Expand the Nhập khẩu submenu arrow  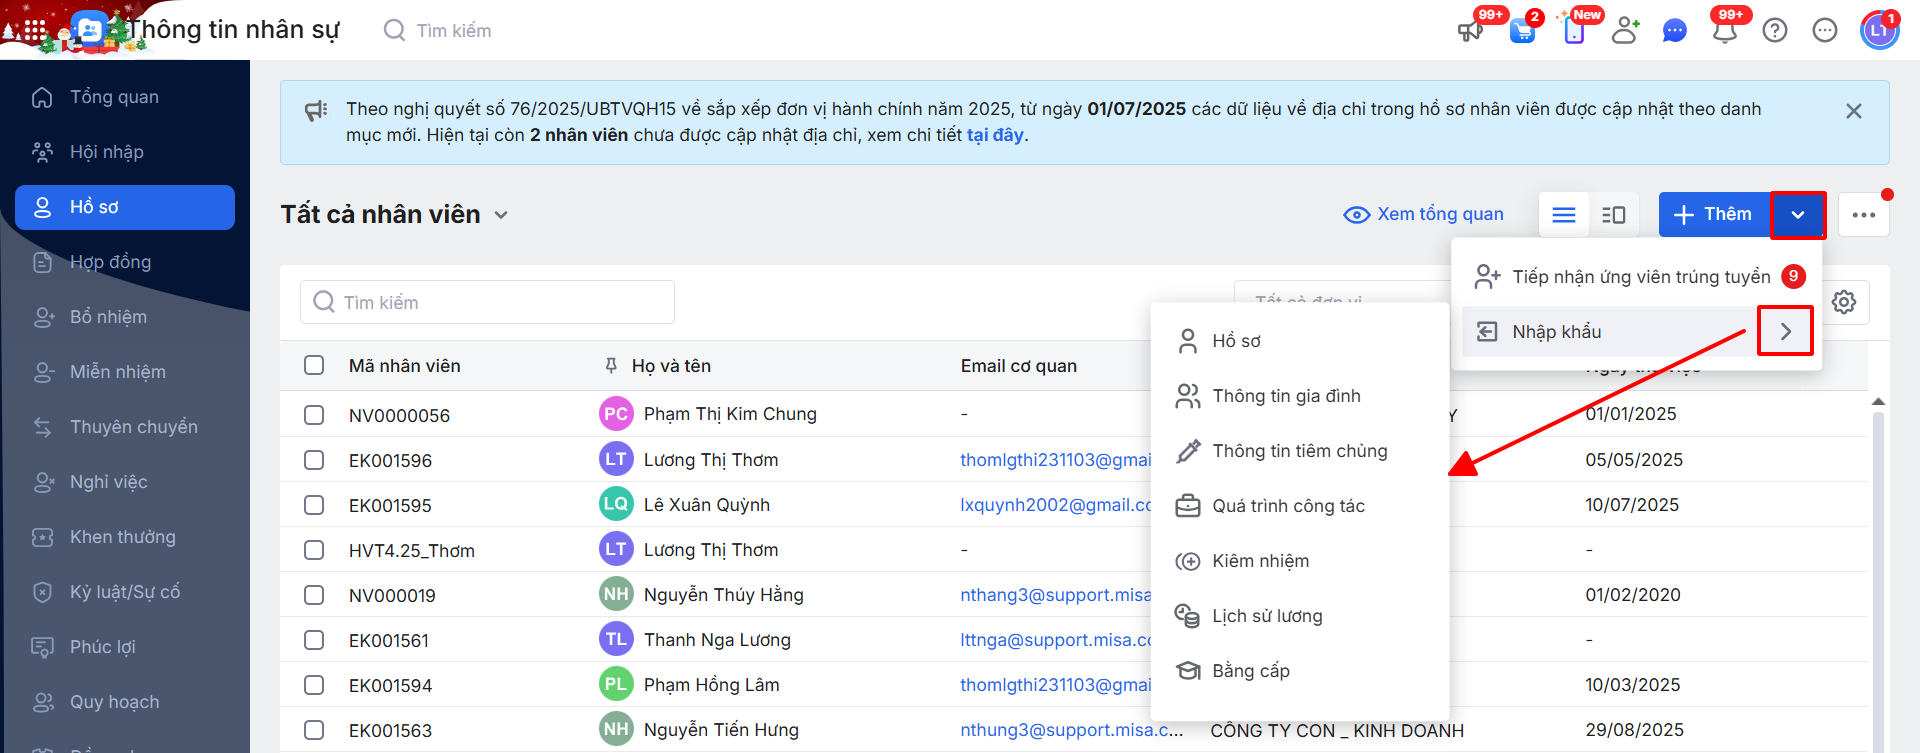coord(1786,331)
